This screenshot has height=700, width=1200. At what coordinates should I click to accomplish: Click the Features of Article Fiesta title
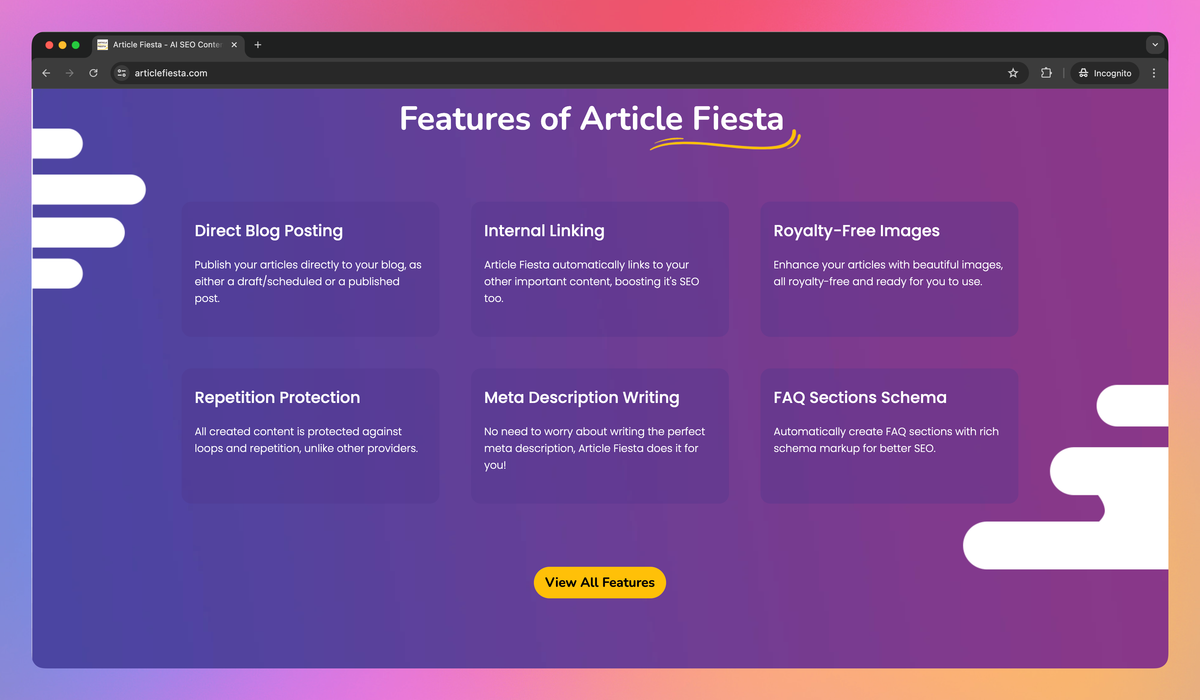click(592, 119)
